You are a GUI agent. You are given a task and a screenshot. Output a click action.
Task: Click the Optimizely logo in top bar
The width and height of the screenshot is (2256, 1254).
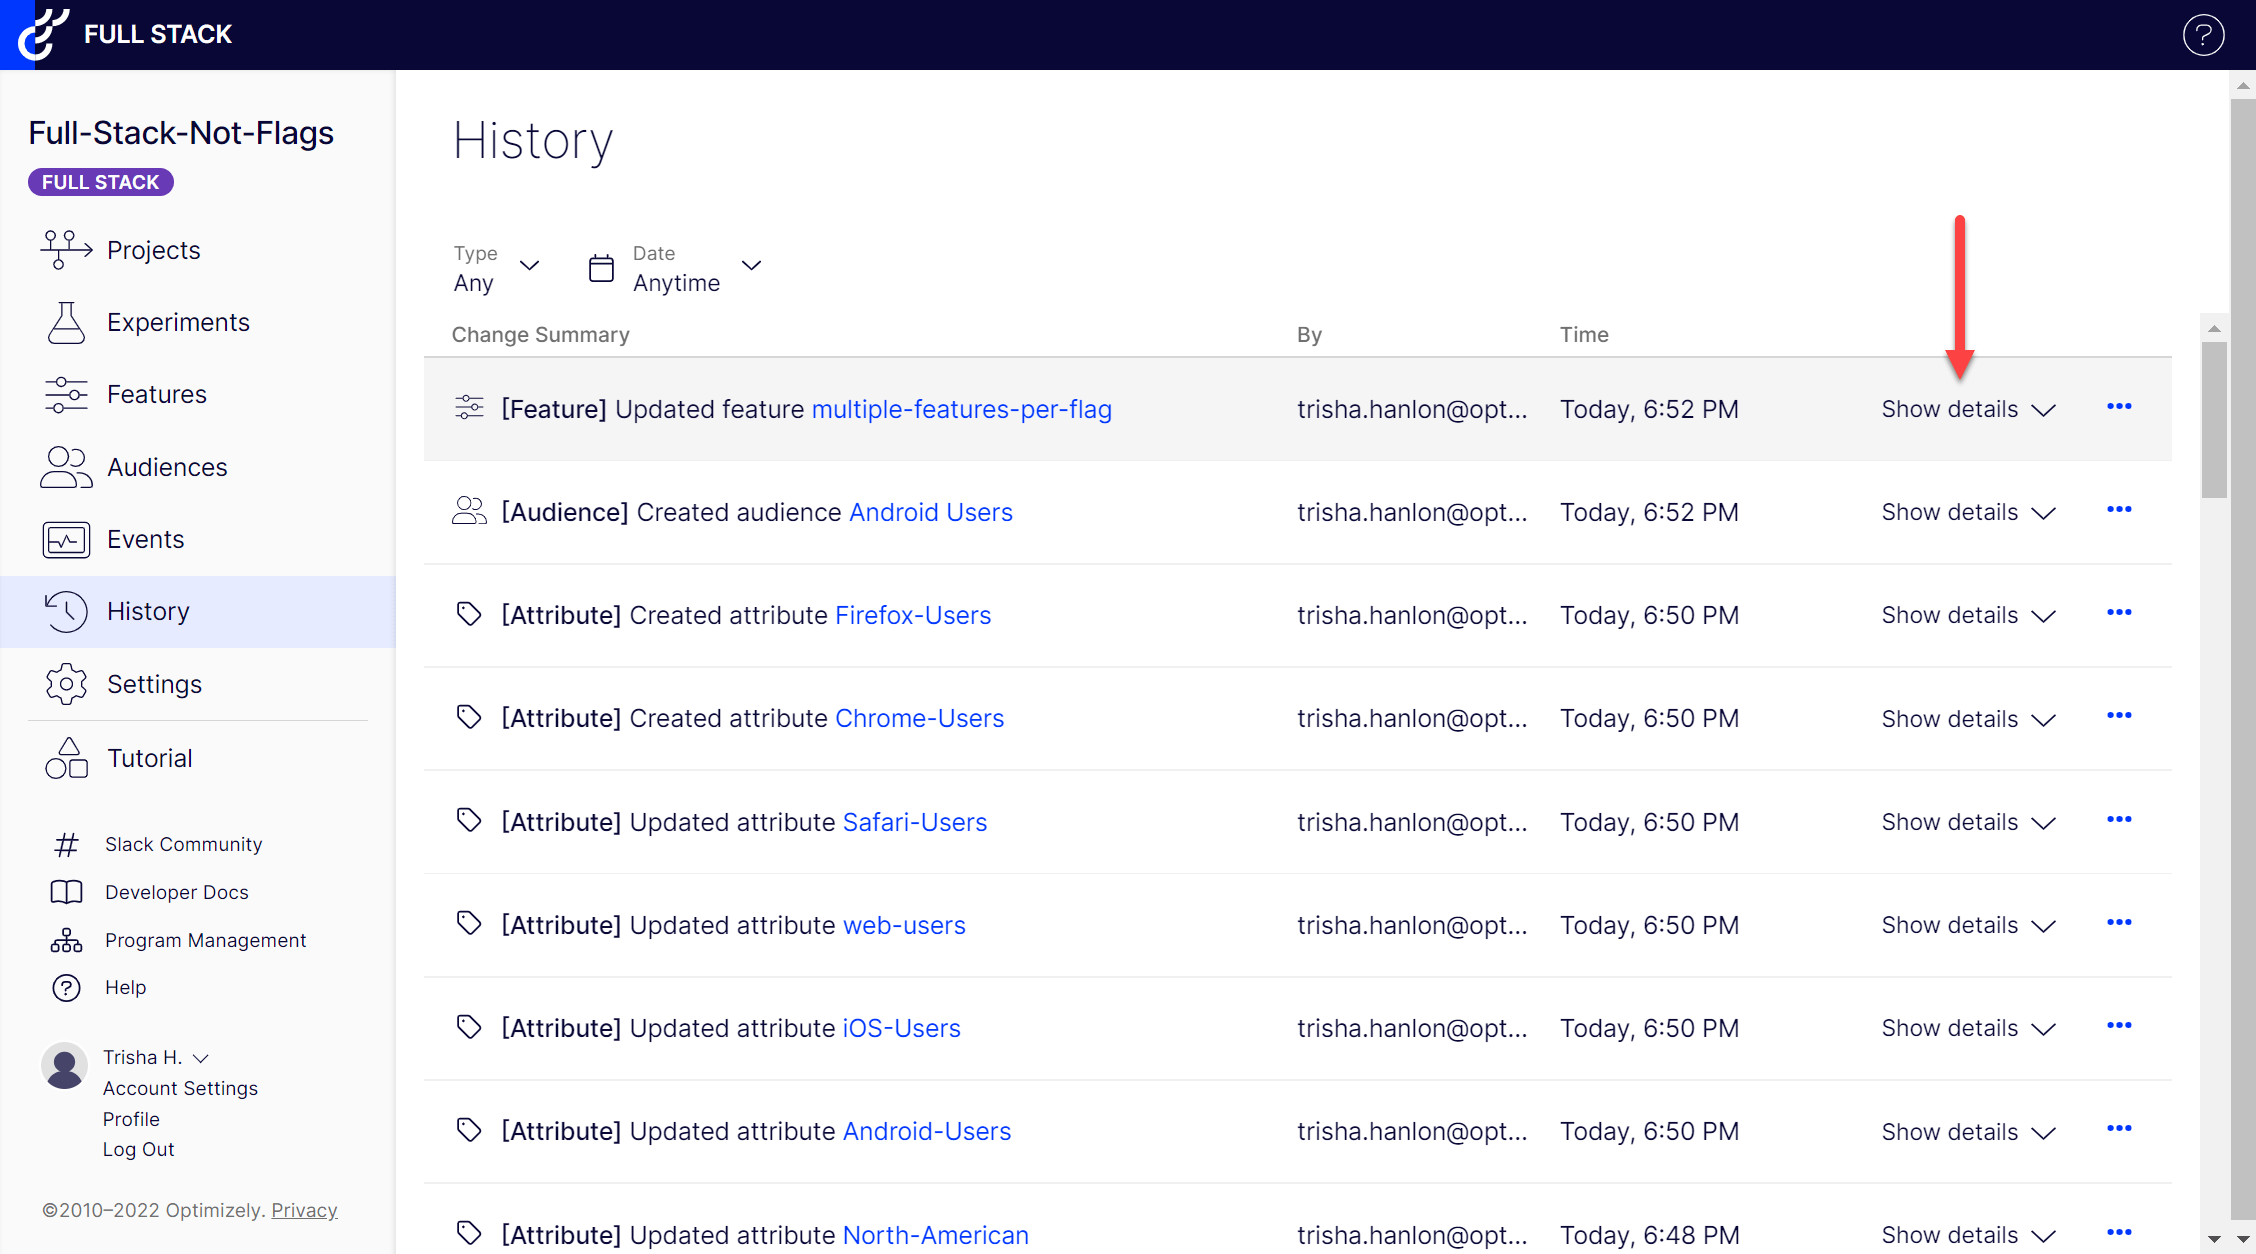[42, 34]
